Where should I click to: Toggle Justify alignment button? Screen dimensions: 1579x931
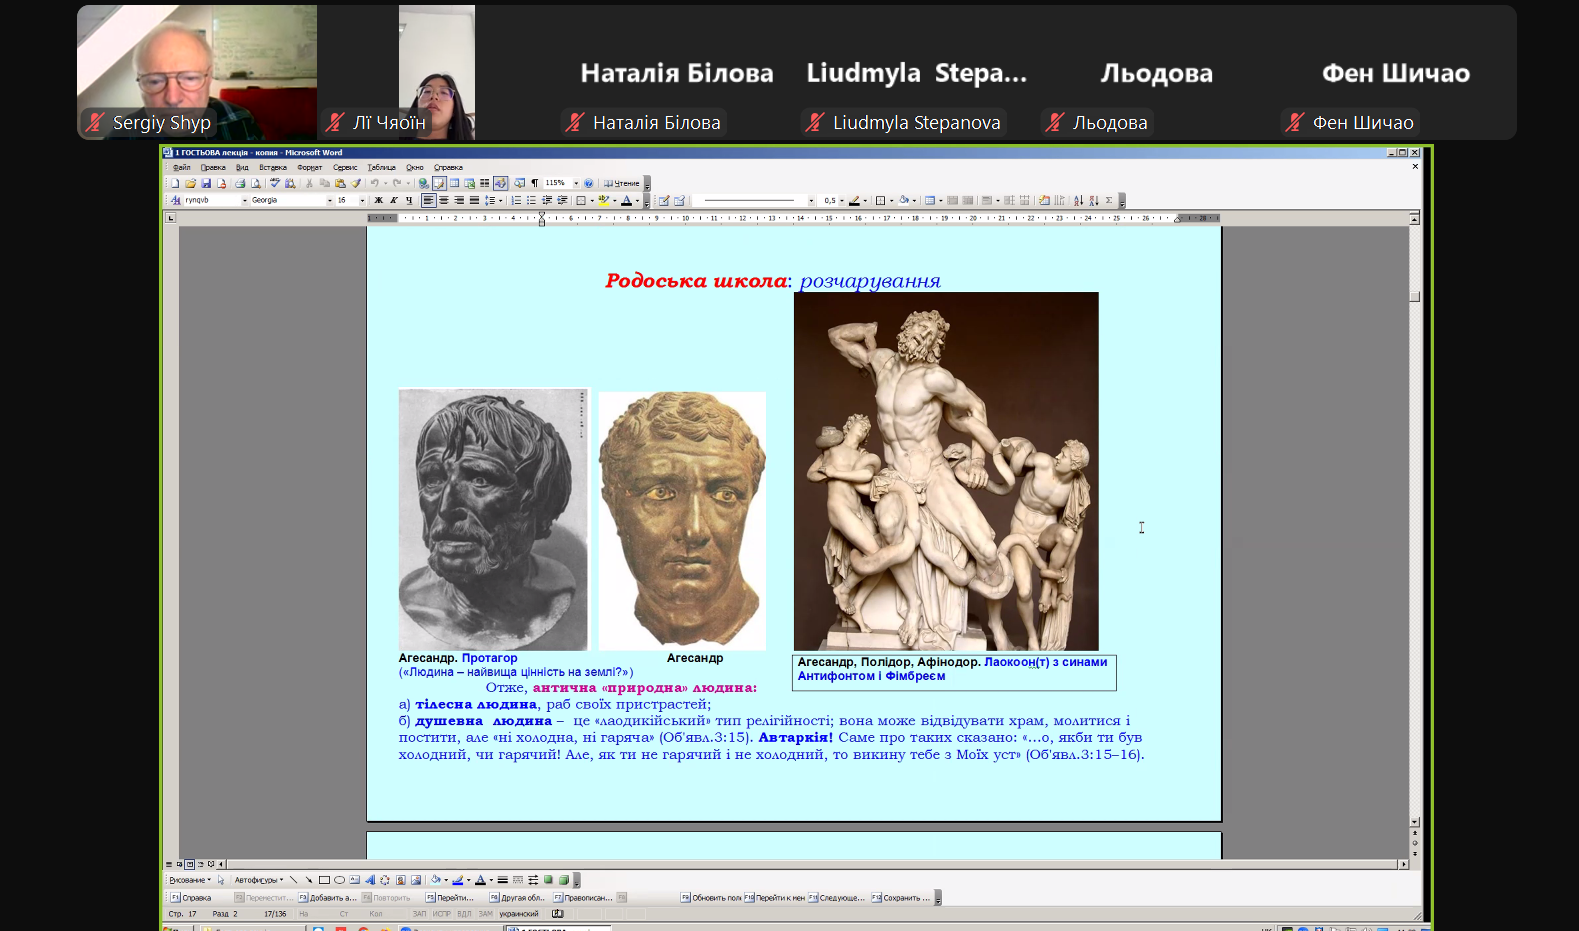tap(474, 200)
